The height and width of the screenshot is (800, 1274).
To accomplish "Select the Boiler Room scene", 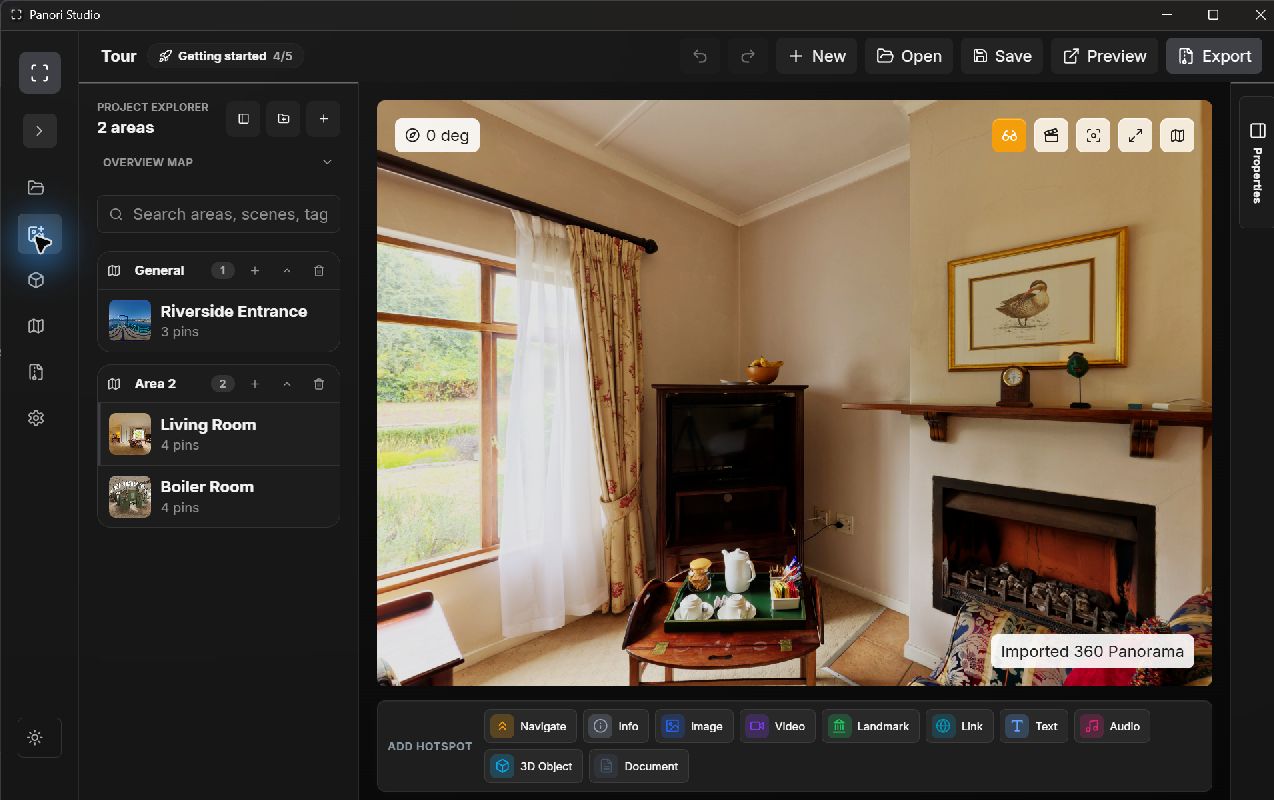I will click(218, 496).
